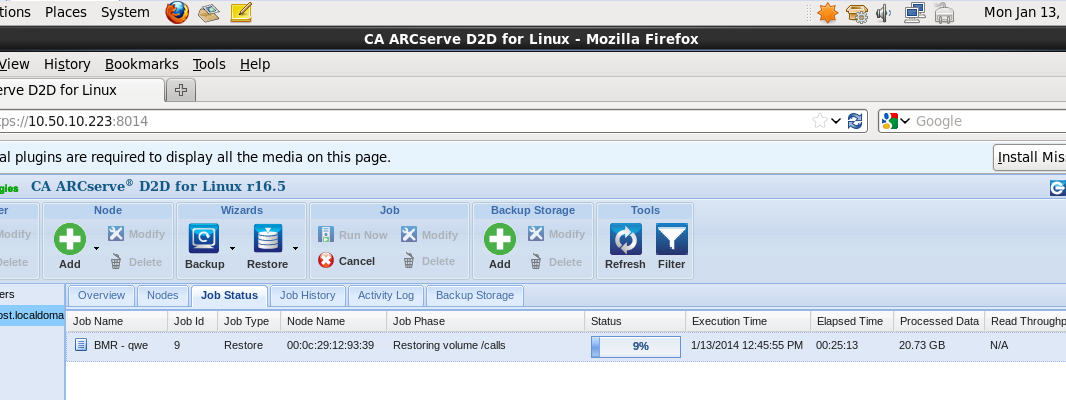Screen dimensions: 1066x400
Task: Click the Node Delete trash icon
Action: [116, 261]
